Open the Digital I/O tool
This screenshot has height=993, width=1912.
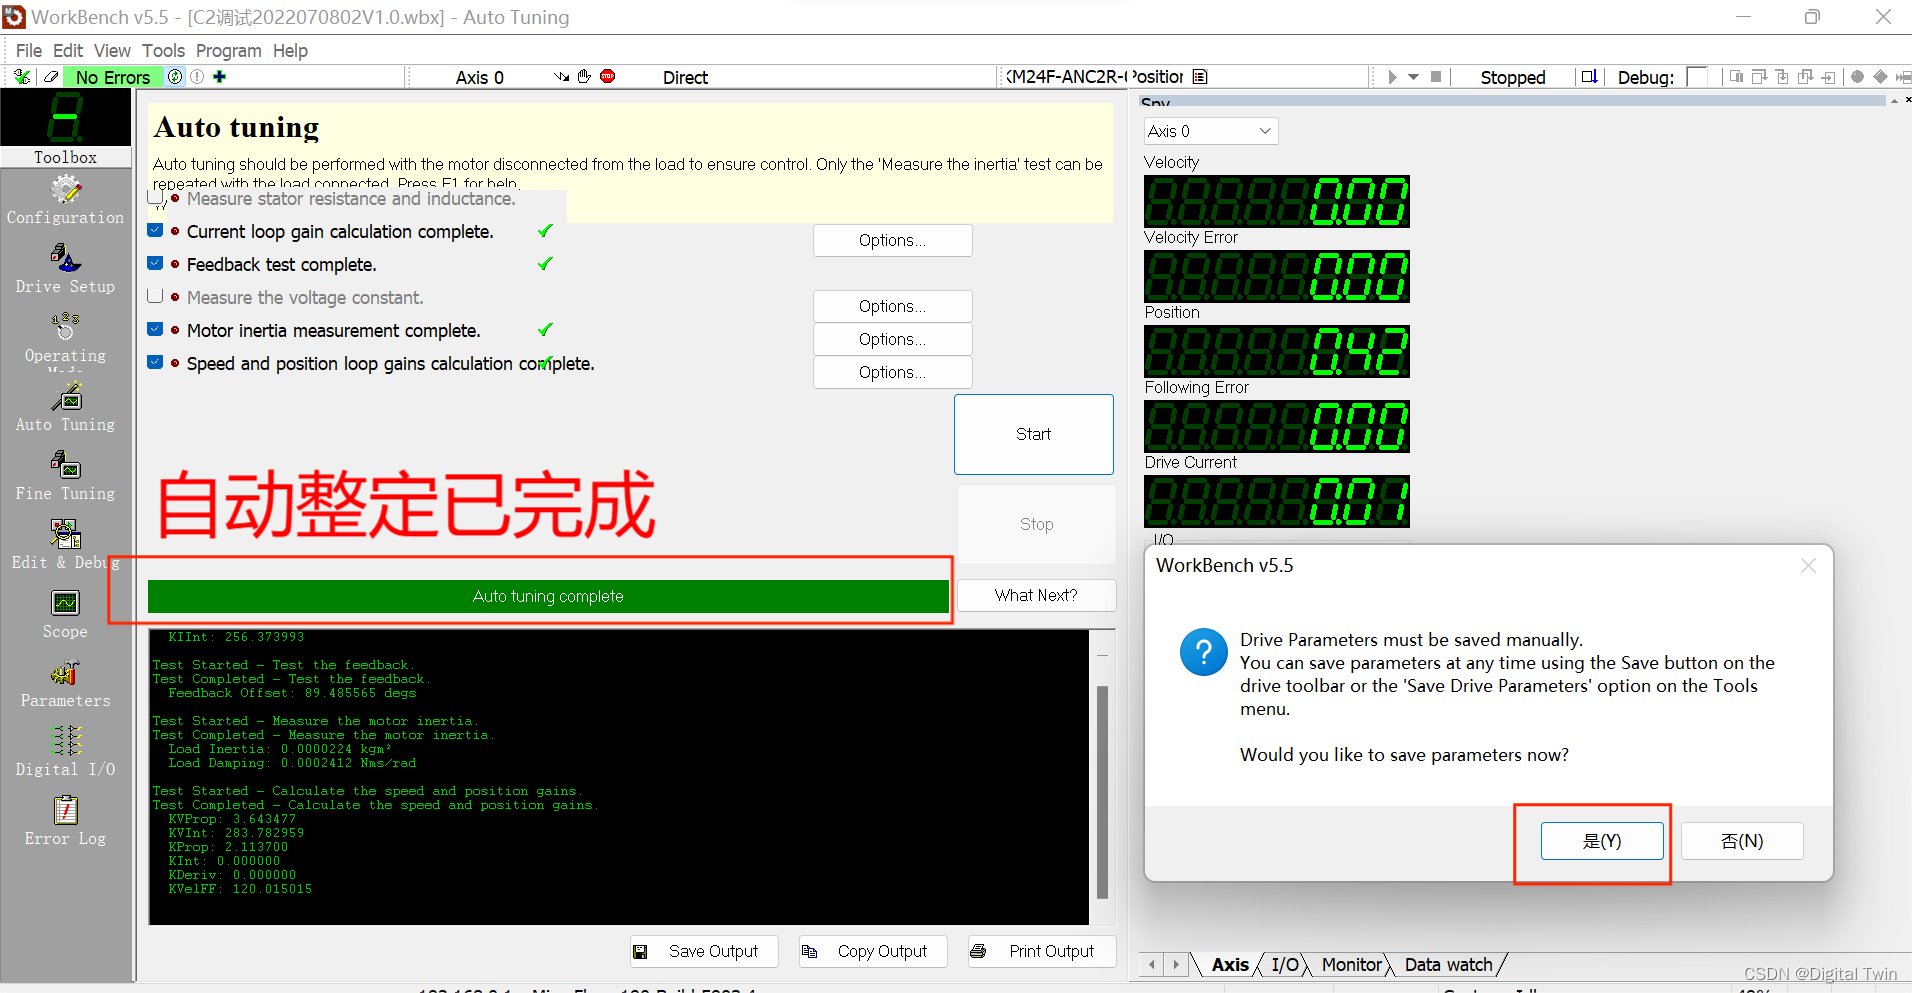(x=65, y=753)
